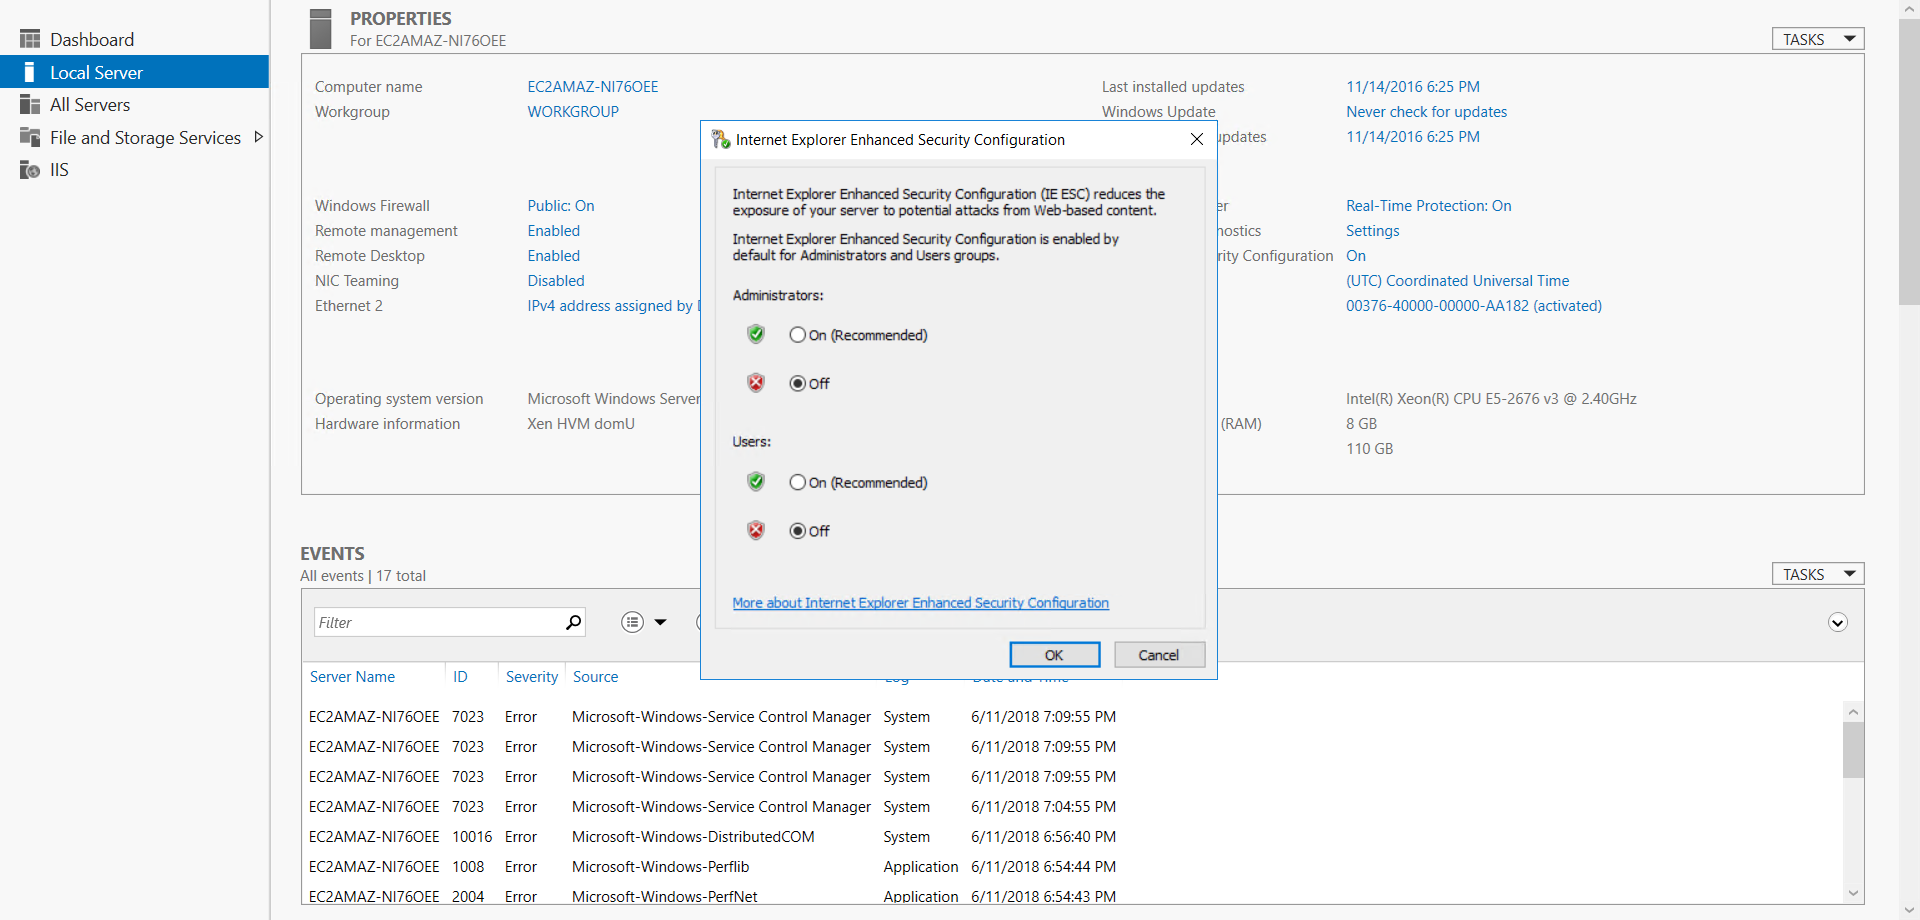Open the Events TASKS dropdown
Viewport: 1920px width, 920px height.
(1817, 574)
